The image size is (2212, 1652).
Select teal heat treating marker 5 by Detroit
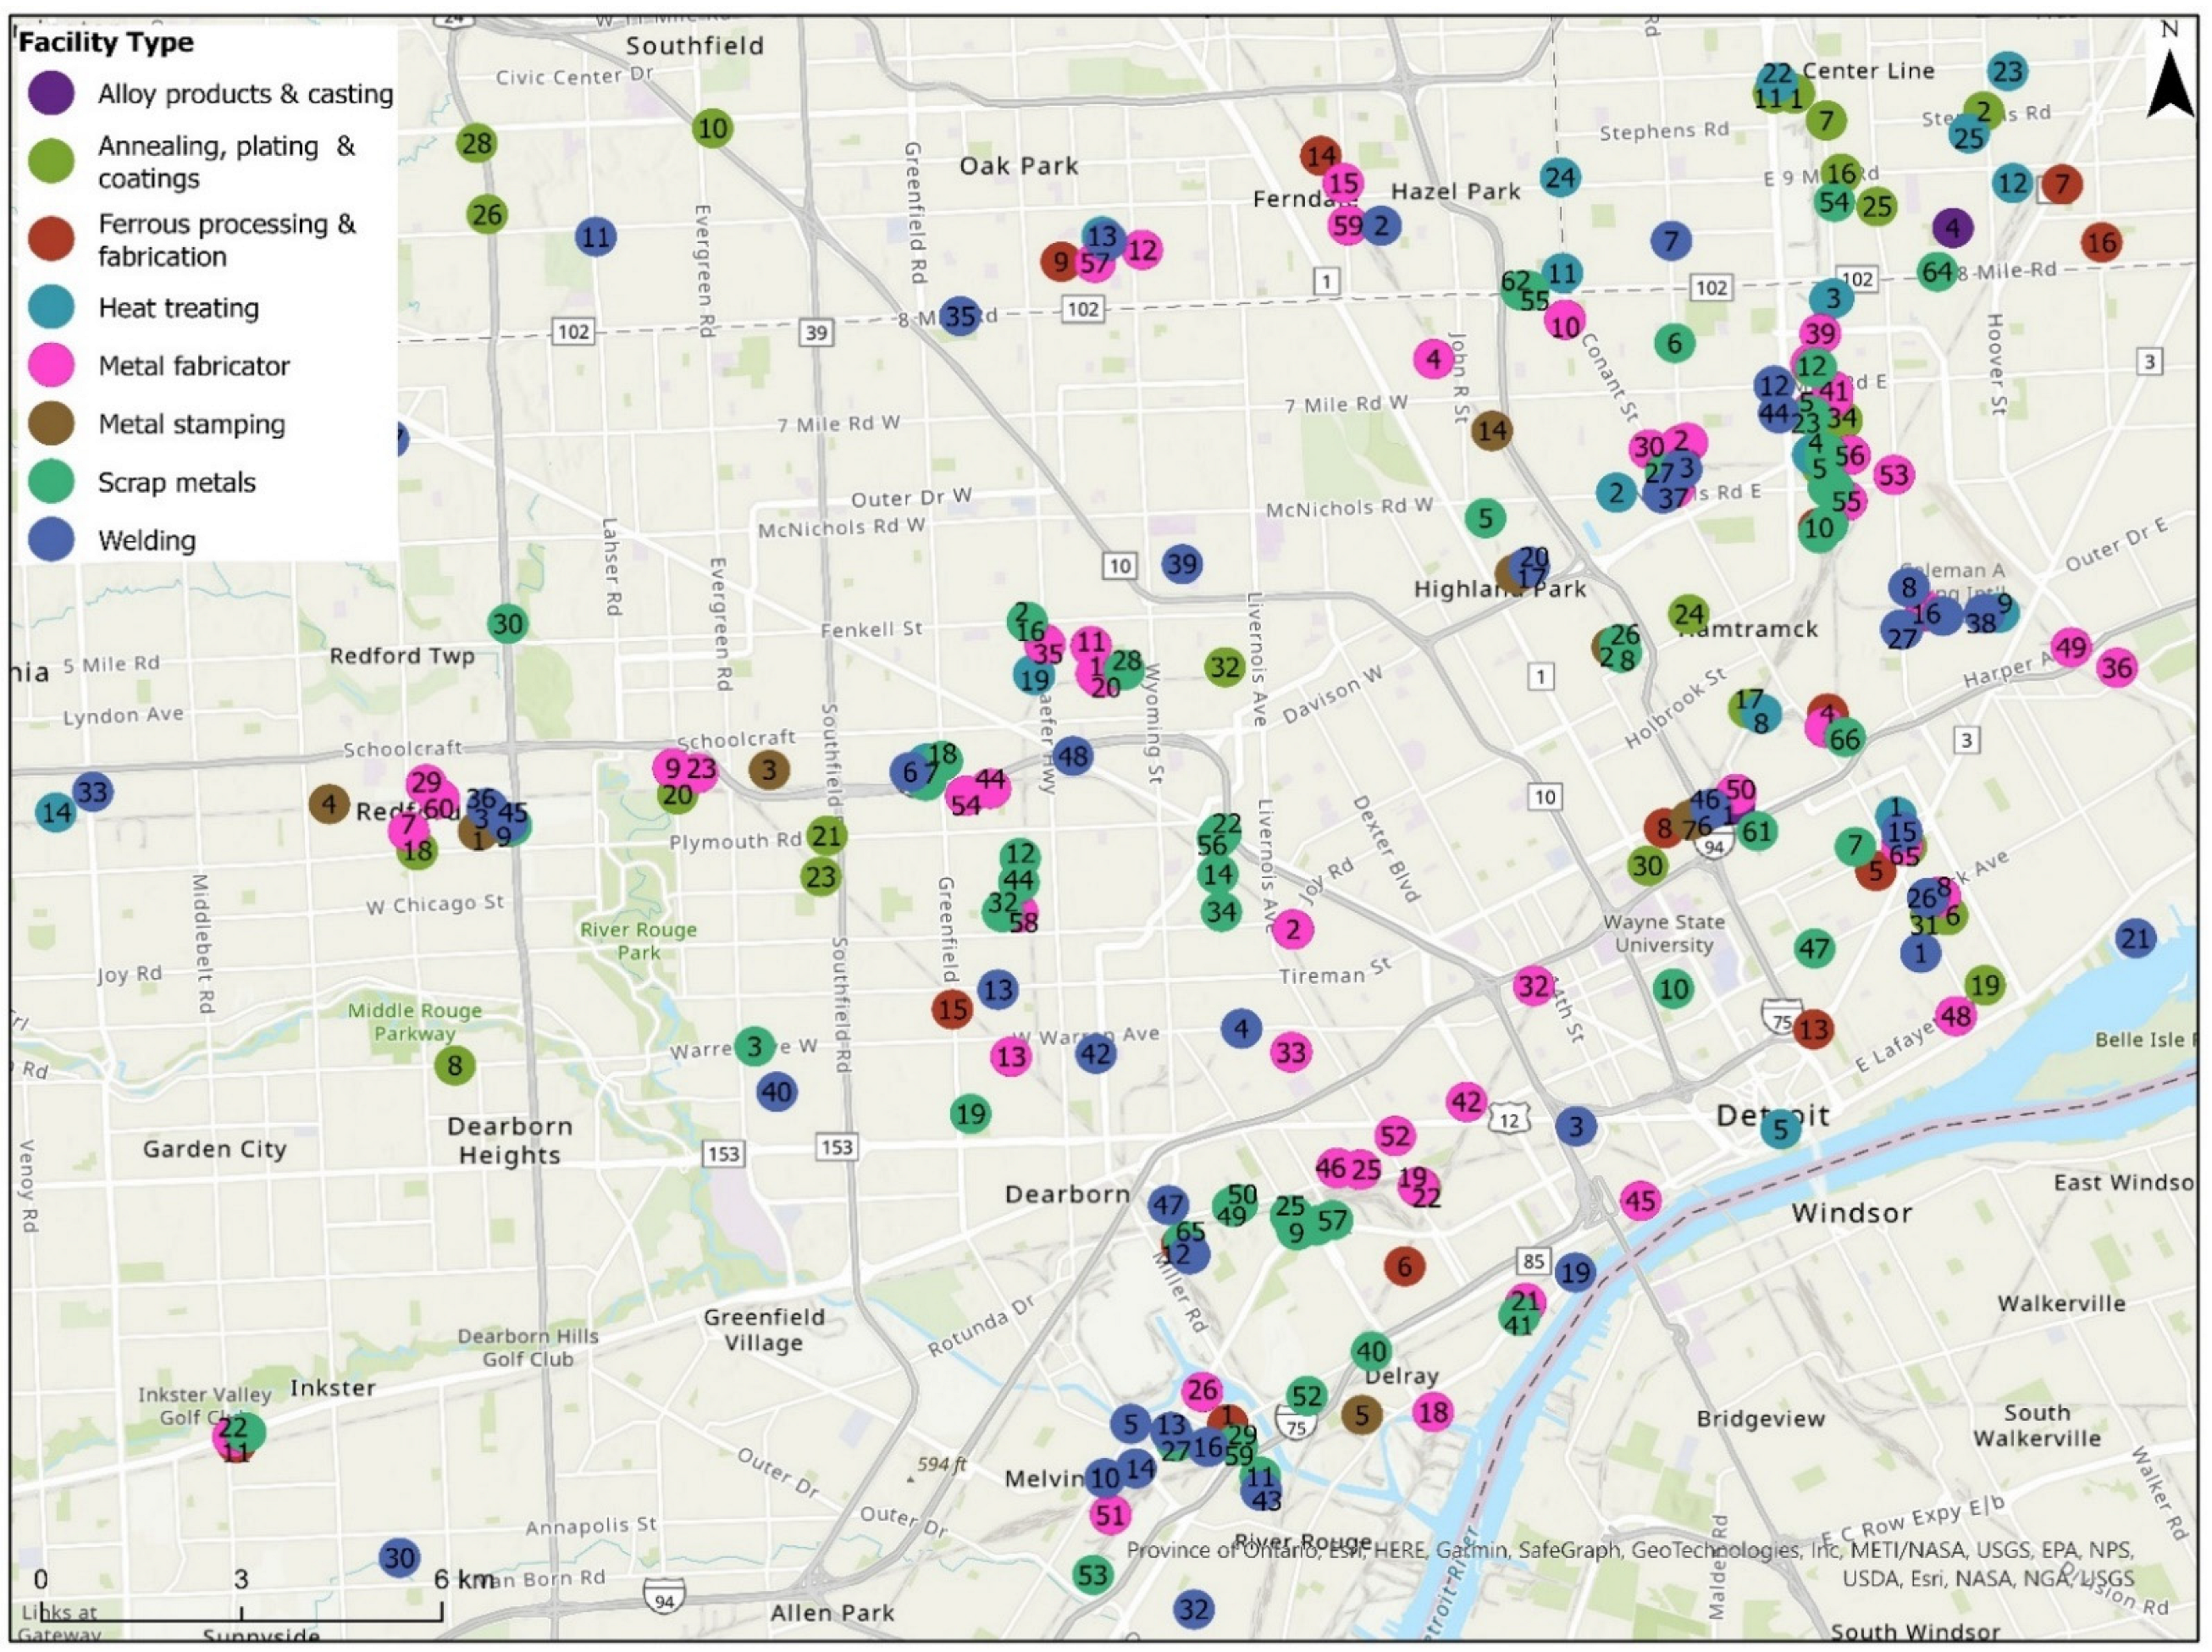click(x=1780, y=1130)
